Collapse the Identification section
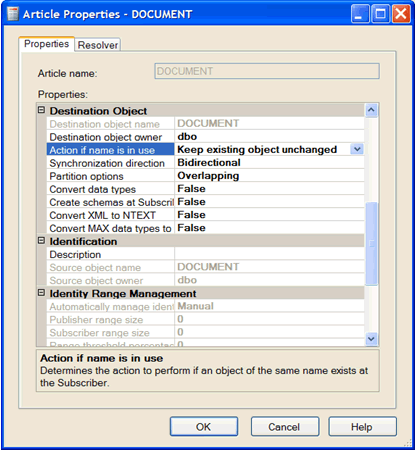Viewport: 415px width, 451px height. point(41,241)
